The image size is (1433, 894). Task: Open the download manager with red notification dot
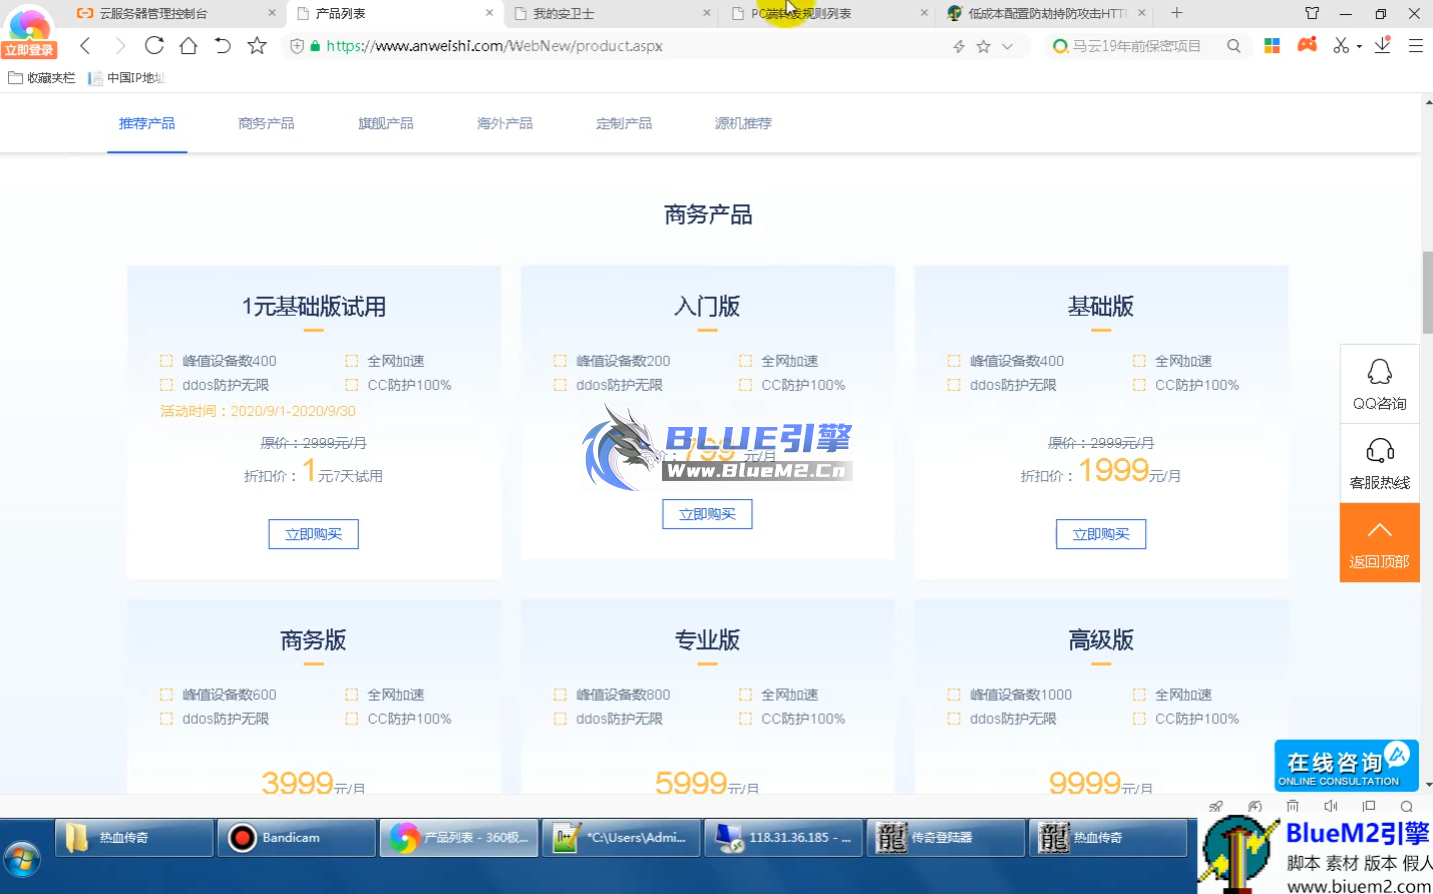1383,45
